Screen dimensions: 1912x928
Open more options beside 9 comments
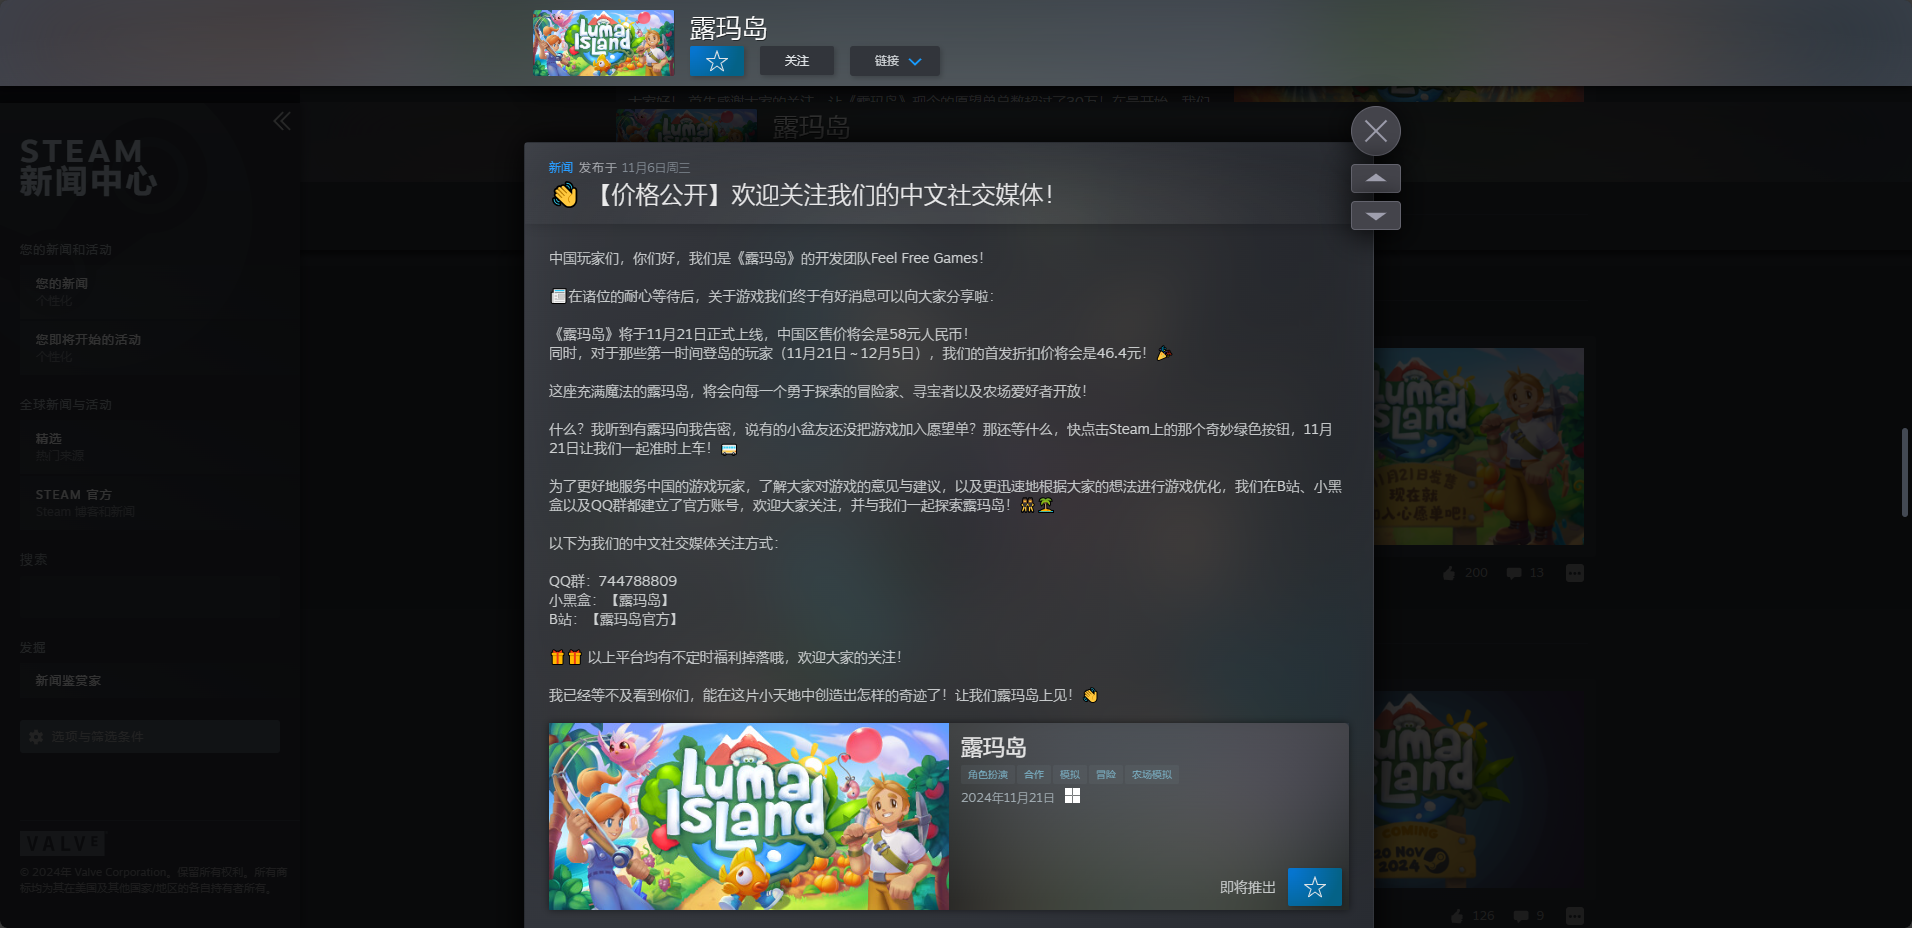coord(1575,916)
